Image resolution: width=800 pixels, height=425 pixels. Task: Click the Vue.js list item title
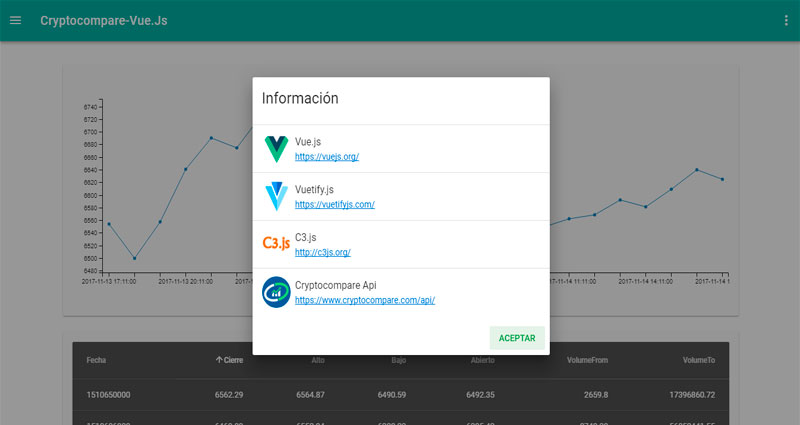(x=308, y=142)
